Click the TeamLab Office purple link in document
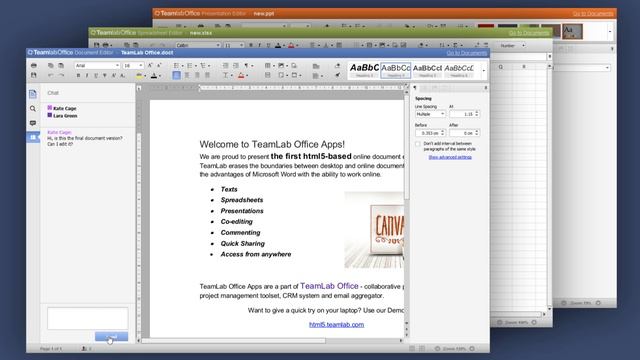The image size is (640, 360). [329, 286]
